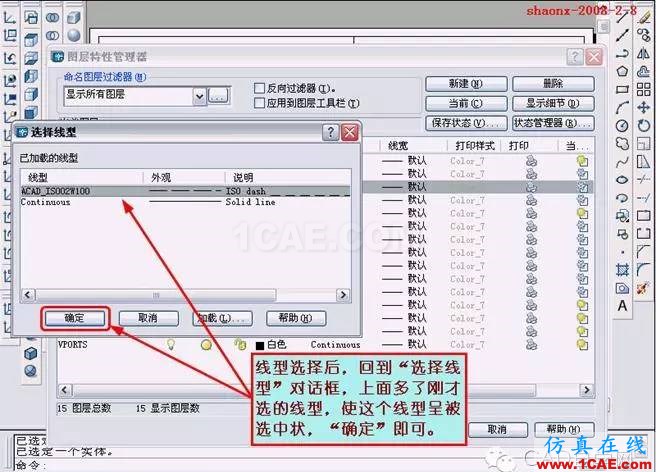Select the Erase modify tool
Screen dimensions: 656x472
tap(644, 17)
